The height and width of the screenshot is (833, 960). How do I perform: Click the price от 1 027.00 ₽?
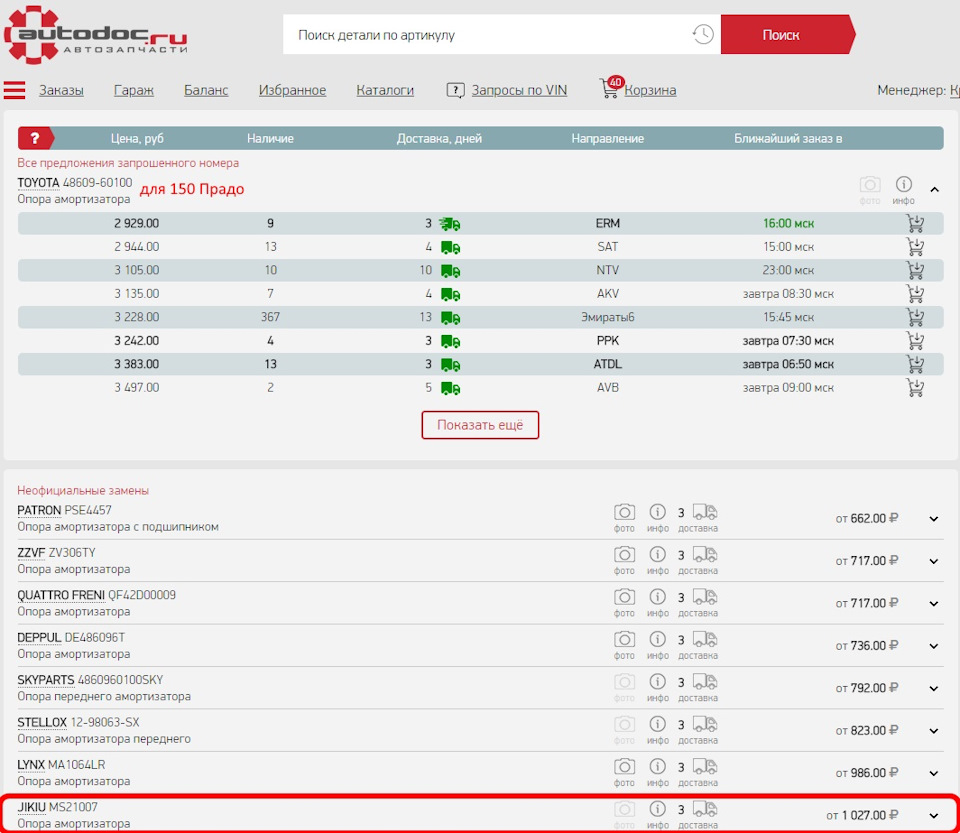[x=862, y=815]
